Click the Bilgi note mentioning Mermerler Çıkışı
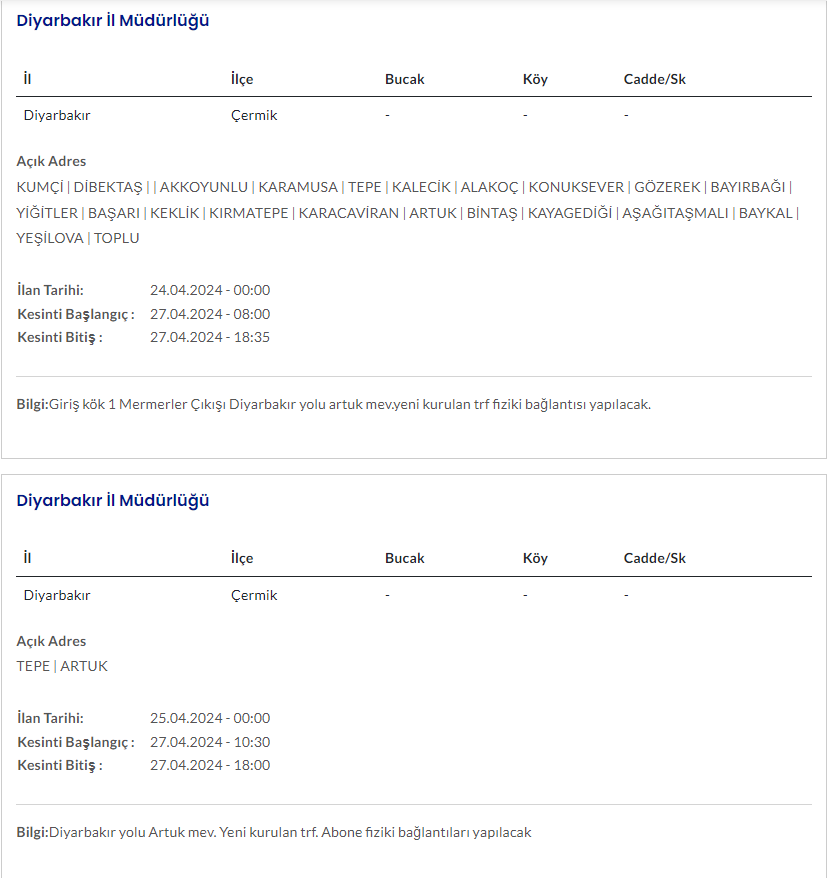 pos(334,405)
